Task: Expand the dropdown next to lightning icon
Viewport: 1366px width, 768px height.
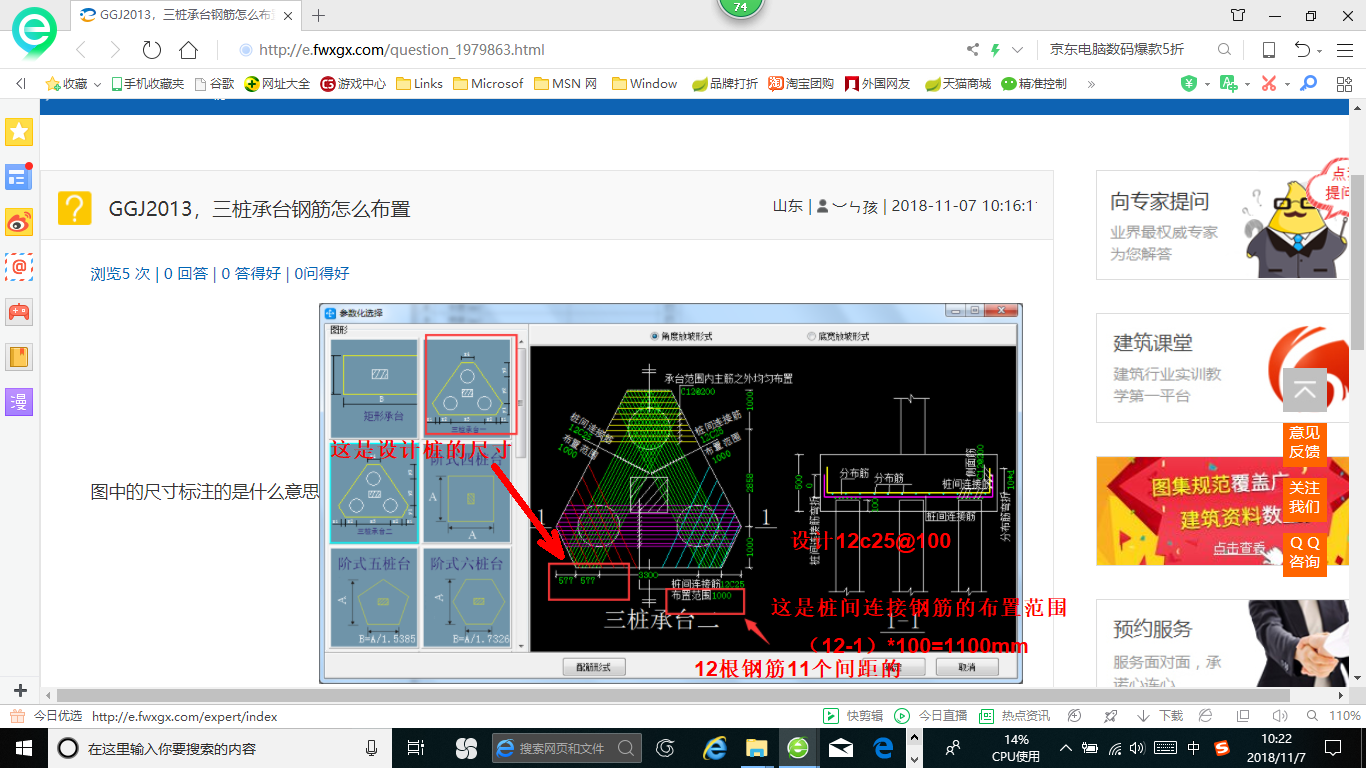Action: tap(1017, 49)
